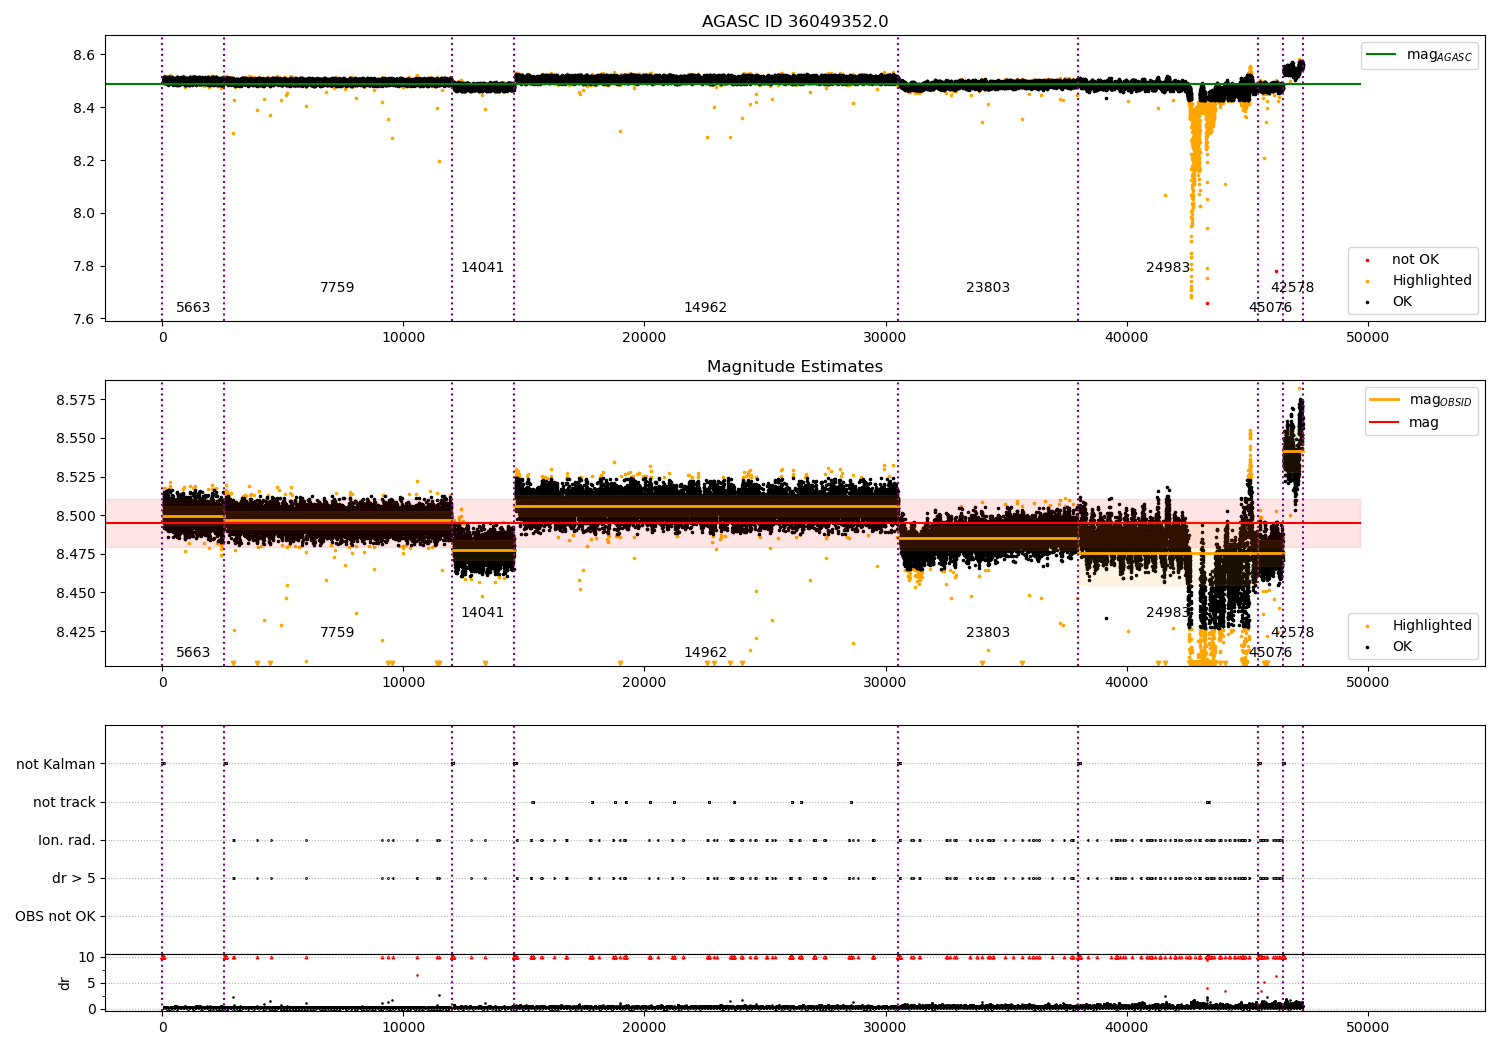Click OBSID label 14962 in the middle plot
1500x1050 pixels.
(705, 653)
